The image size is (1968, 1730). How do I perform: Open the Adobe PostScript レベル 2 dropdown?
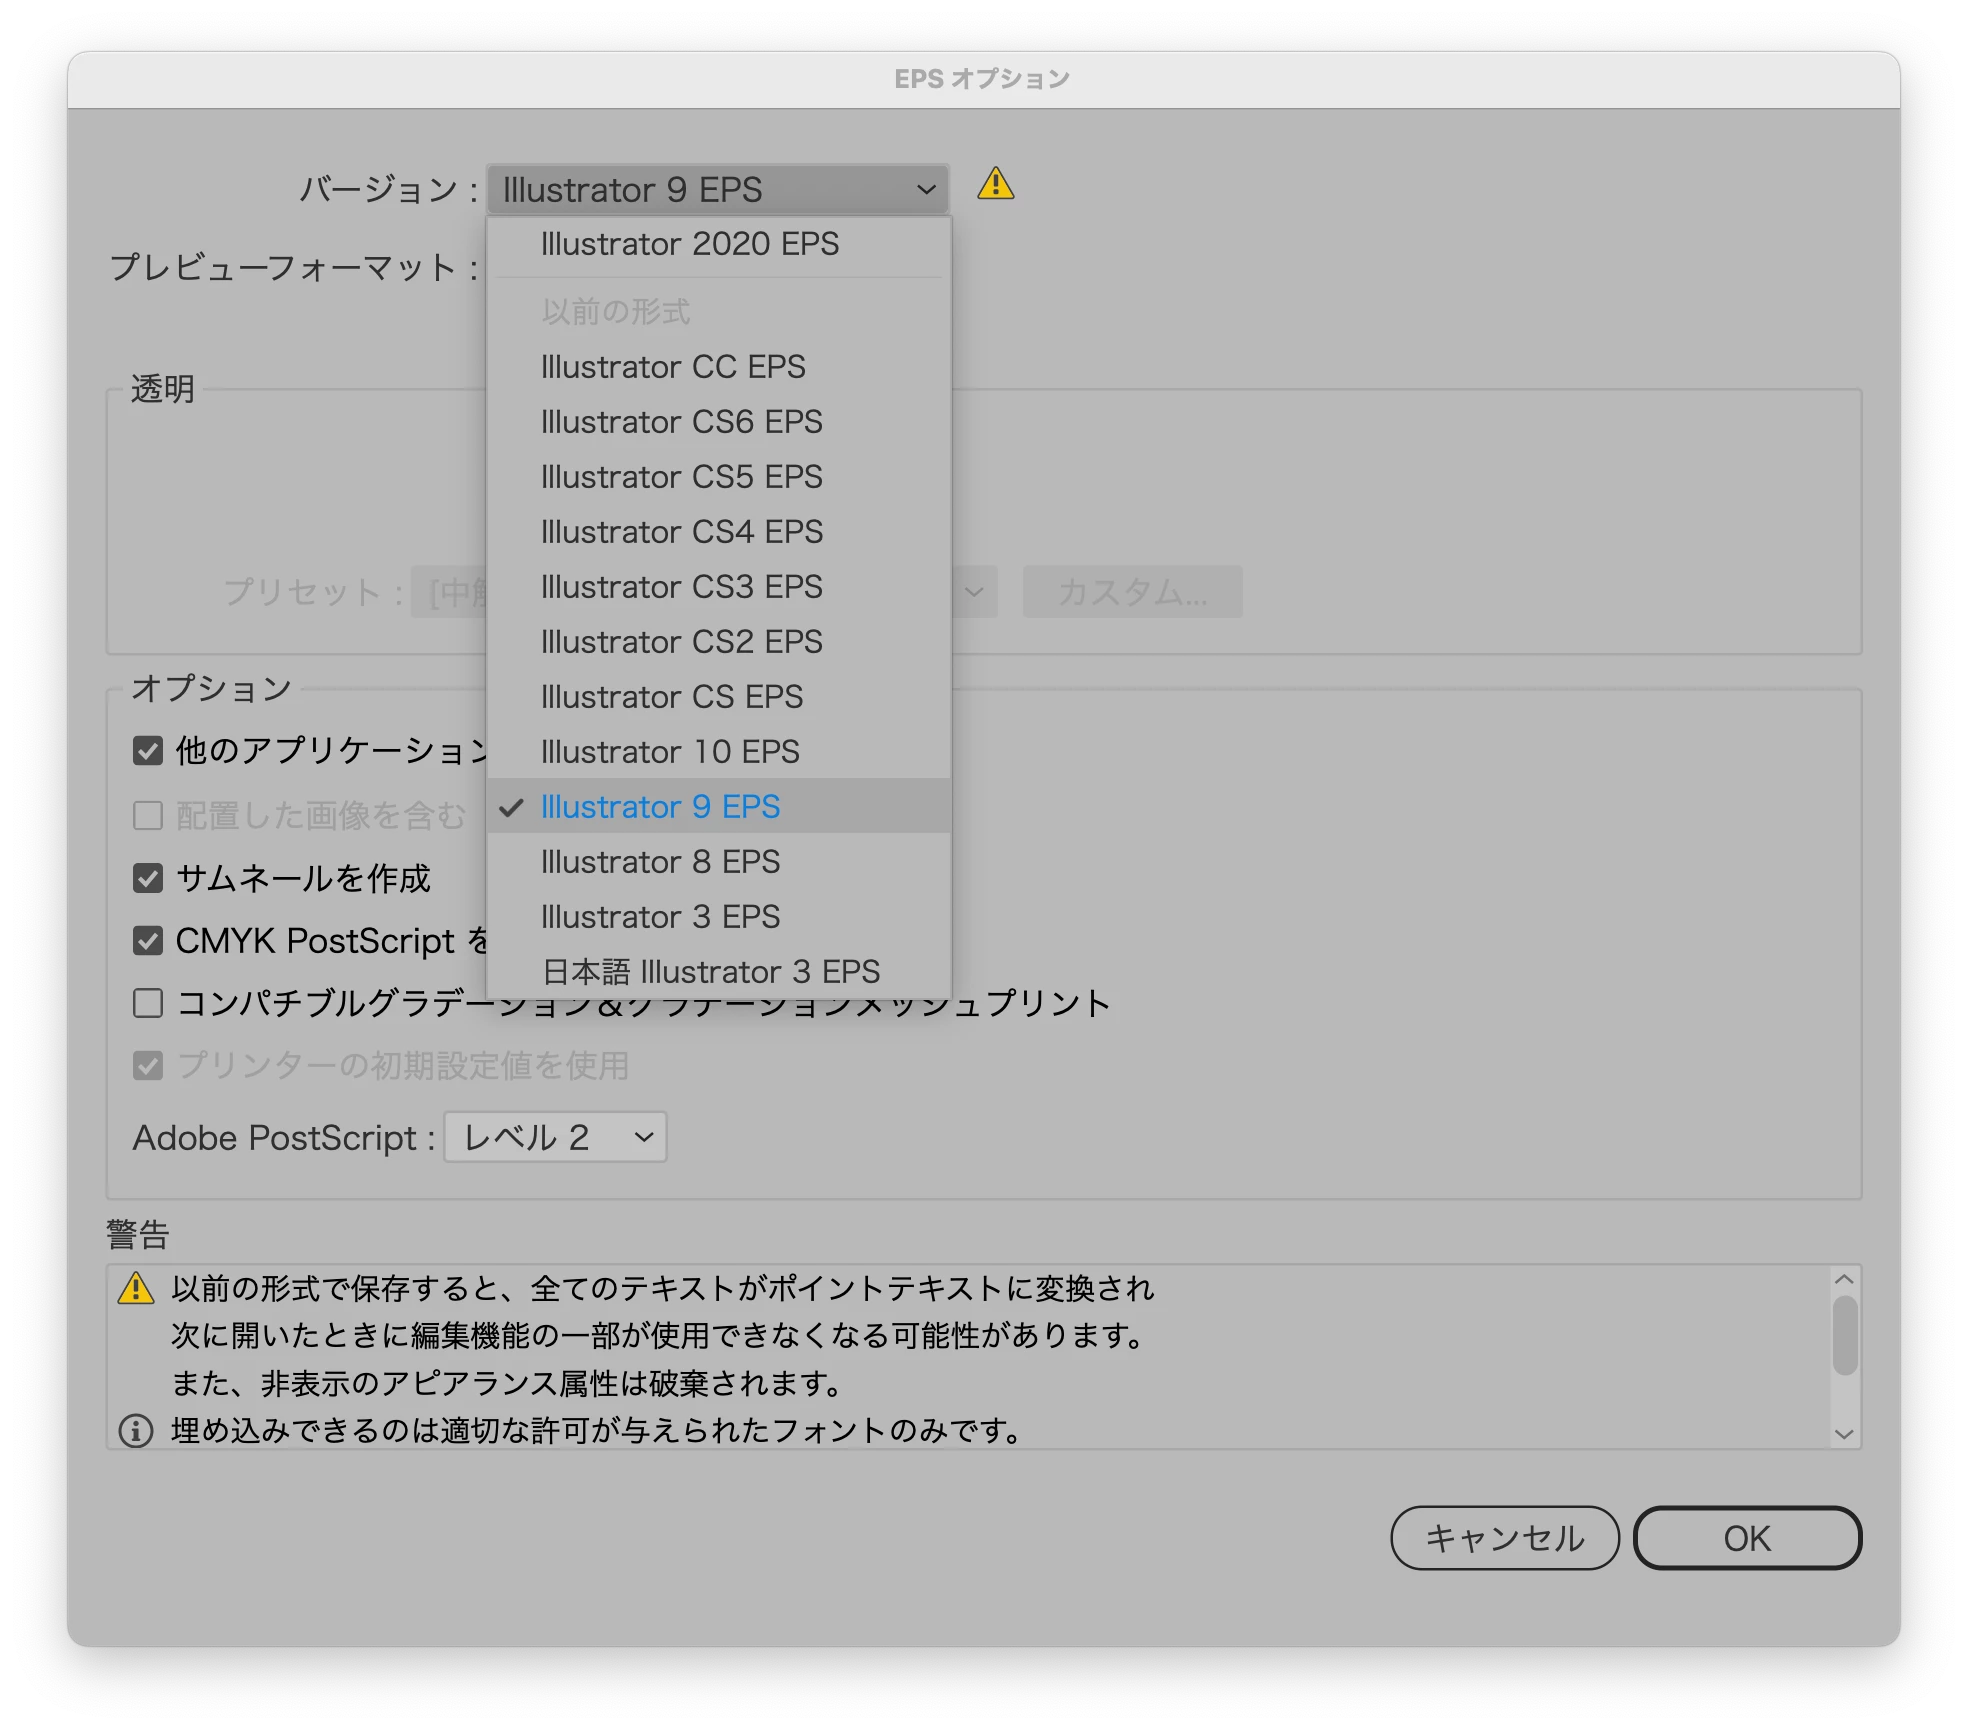(555, 1137)
